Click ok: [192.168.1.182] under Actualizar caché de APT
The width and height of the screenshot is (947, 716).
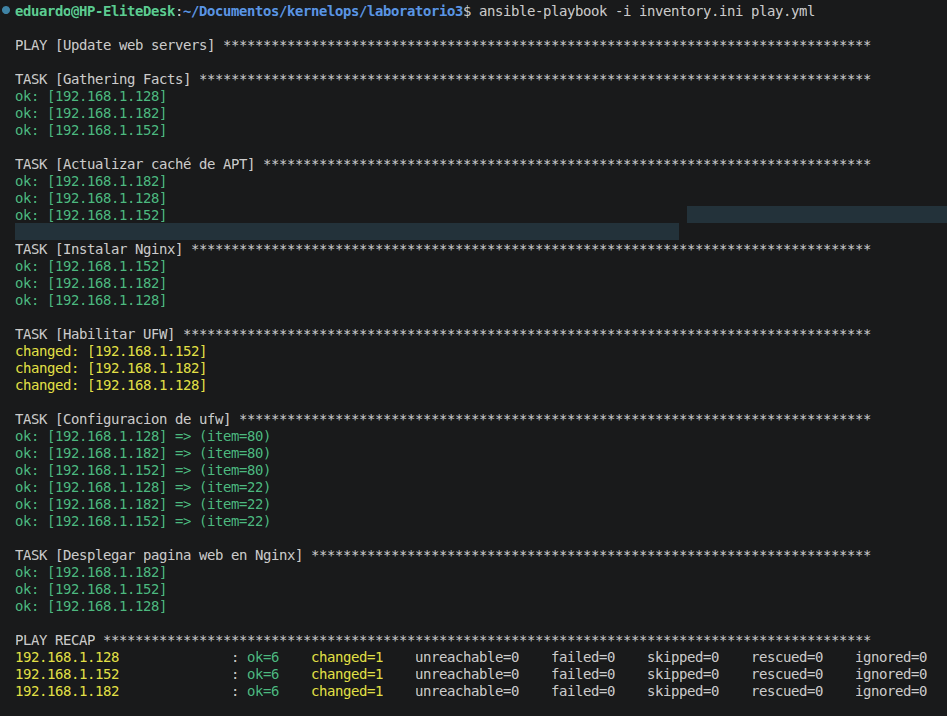tap(91, 182)
